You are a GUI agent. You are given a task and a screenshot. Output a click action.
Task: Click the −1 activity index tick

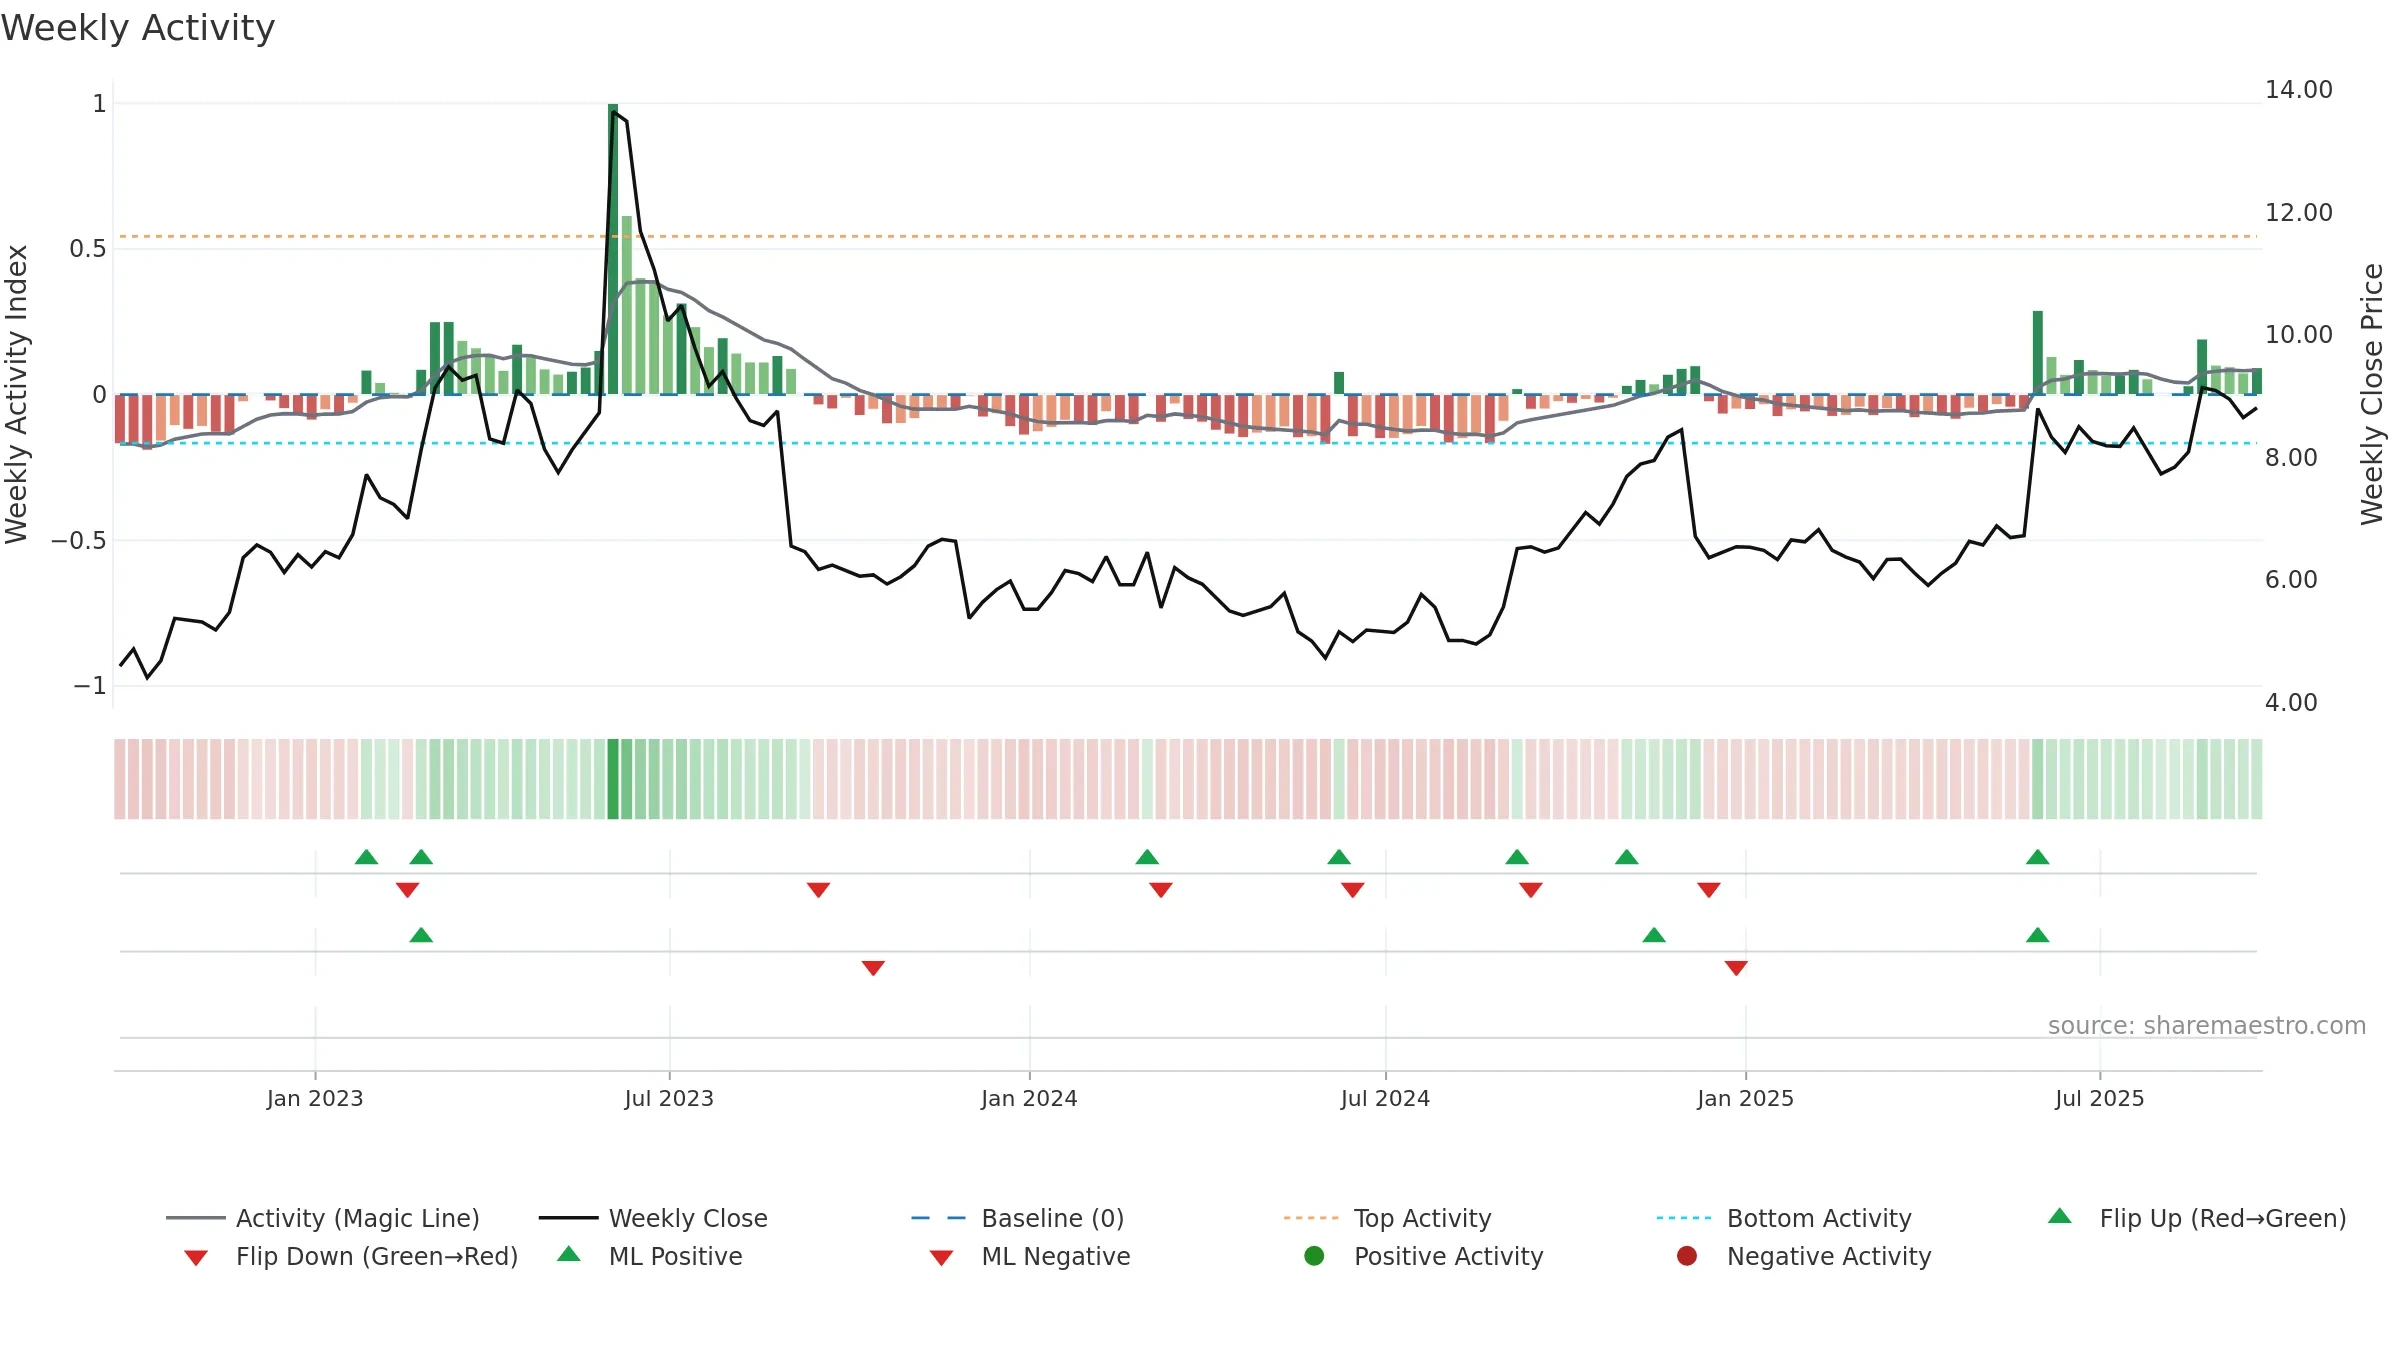(x=89, y=686)
